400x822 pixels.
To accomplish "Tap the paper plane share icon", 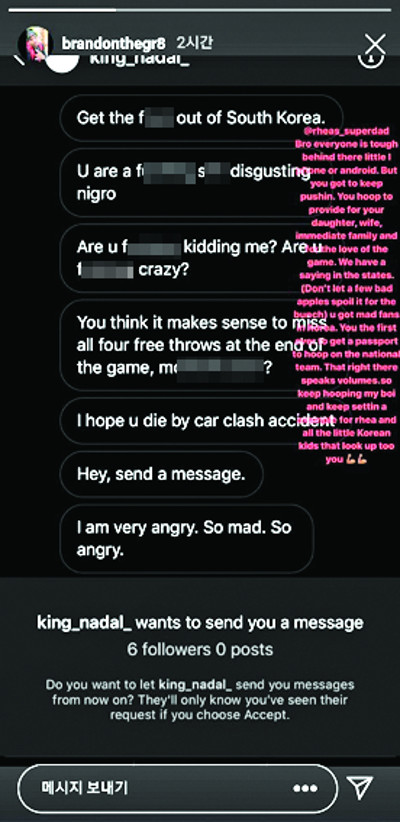I will [361, 787].
